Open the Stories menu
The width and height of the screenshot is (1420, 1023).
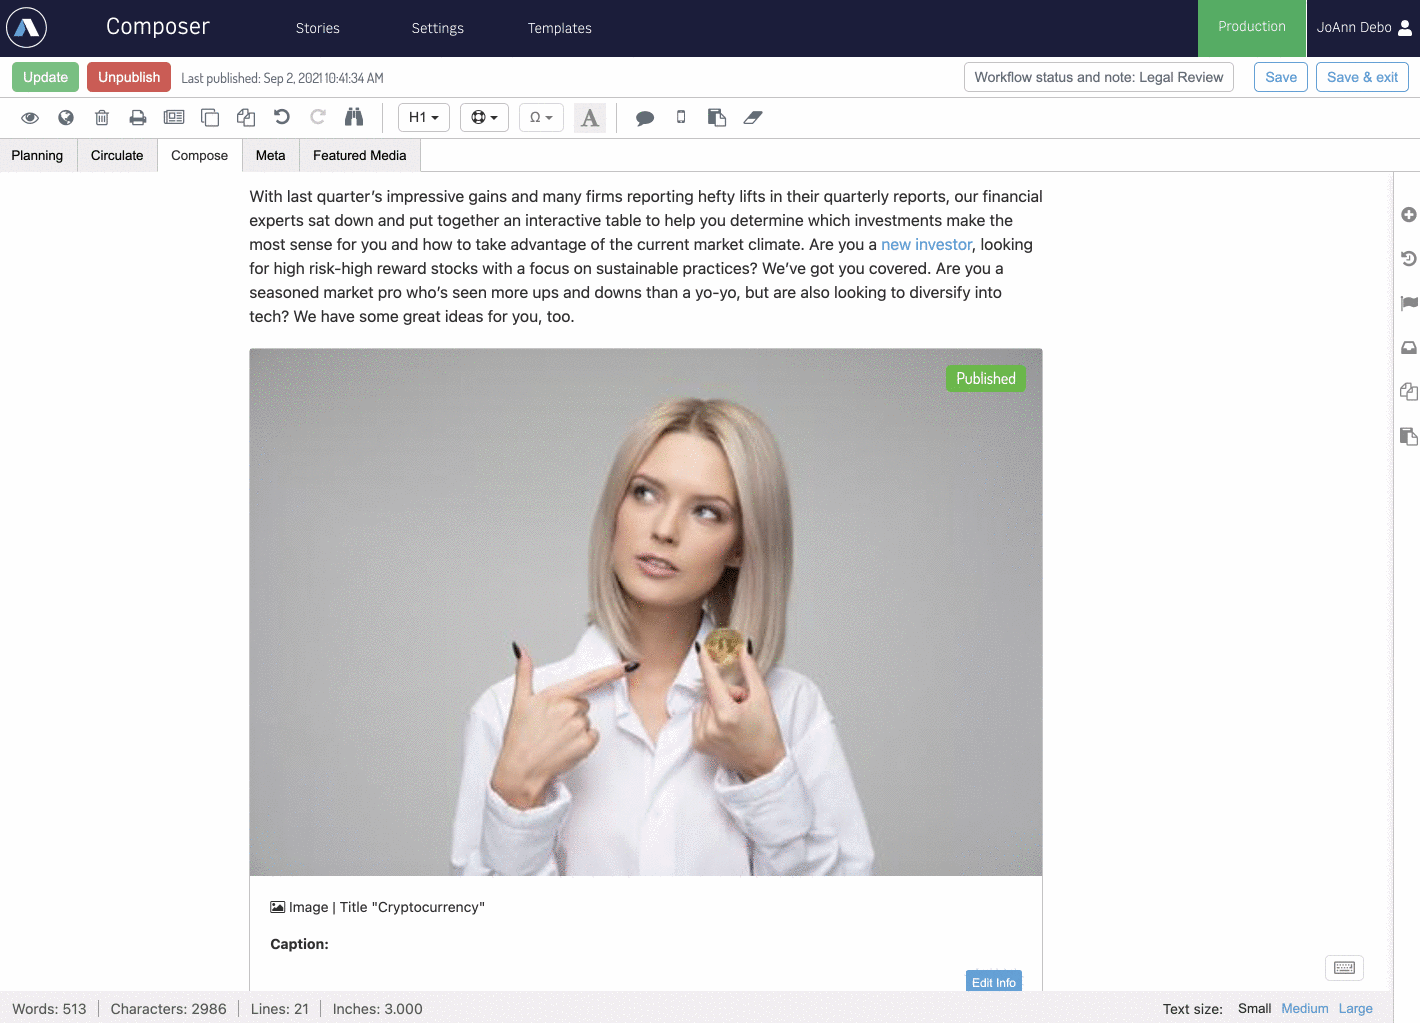tap(318, 28)
